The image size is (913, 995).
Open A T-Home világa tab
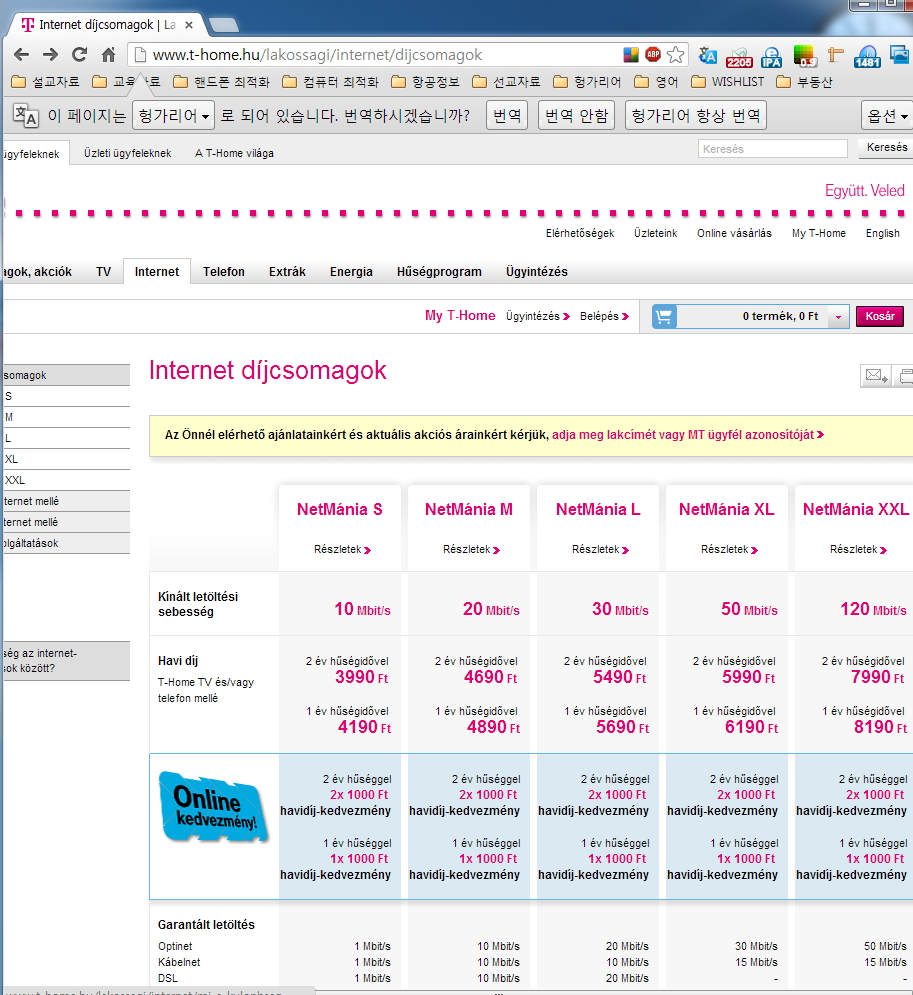point(234,153)
